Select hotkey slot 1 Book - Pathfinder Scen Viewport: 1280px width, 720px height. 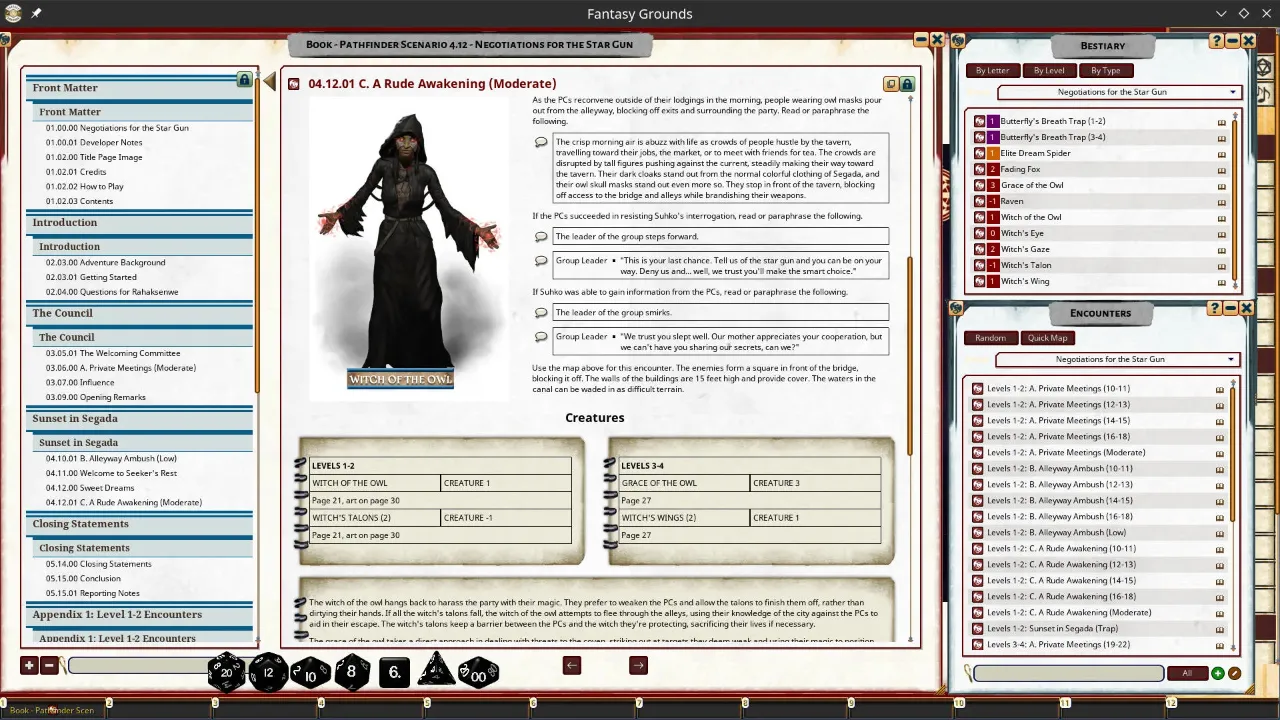tap(52, 710)
